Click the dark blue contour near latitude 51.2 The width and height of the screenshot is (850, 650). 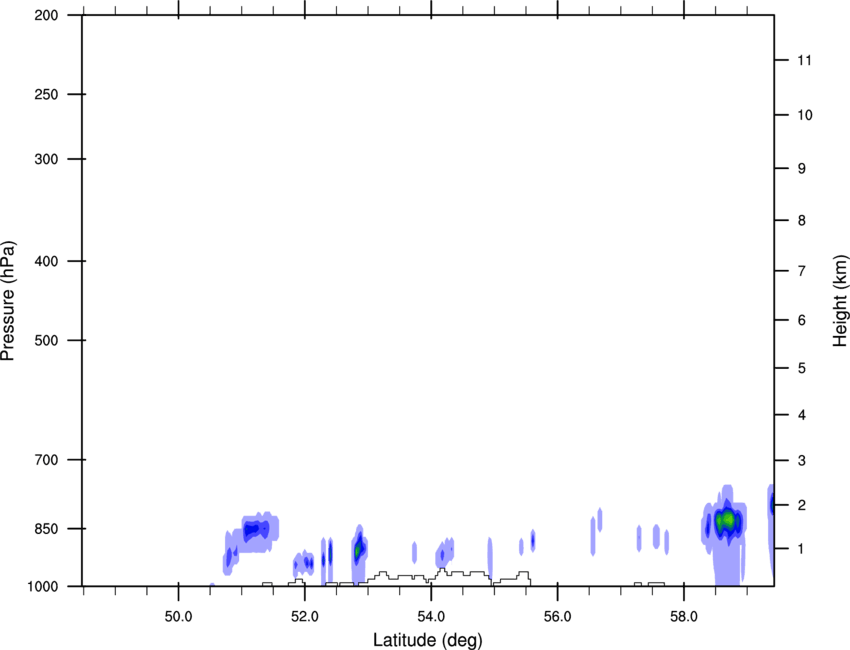[256, 528]
